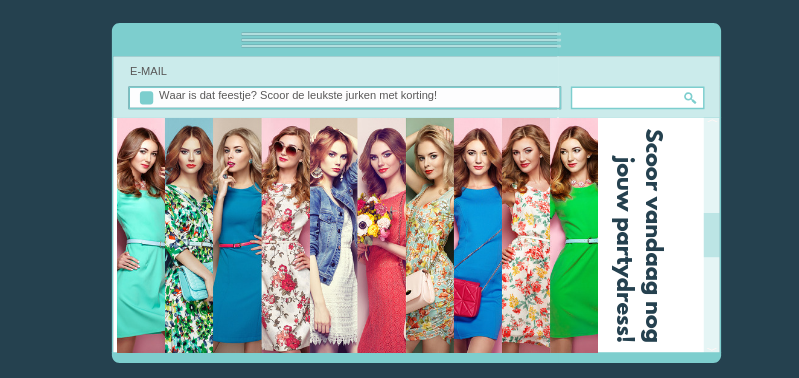The height and width of the screenshot is (378, 799).
Task: Click inside the empty search field
Action: pyautogui.click(x=637, y=98)
